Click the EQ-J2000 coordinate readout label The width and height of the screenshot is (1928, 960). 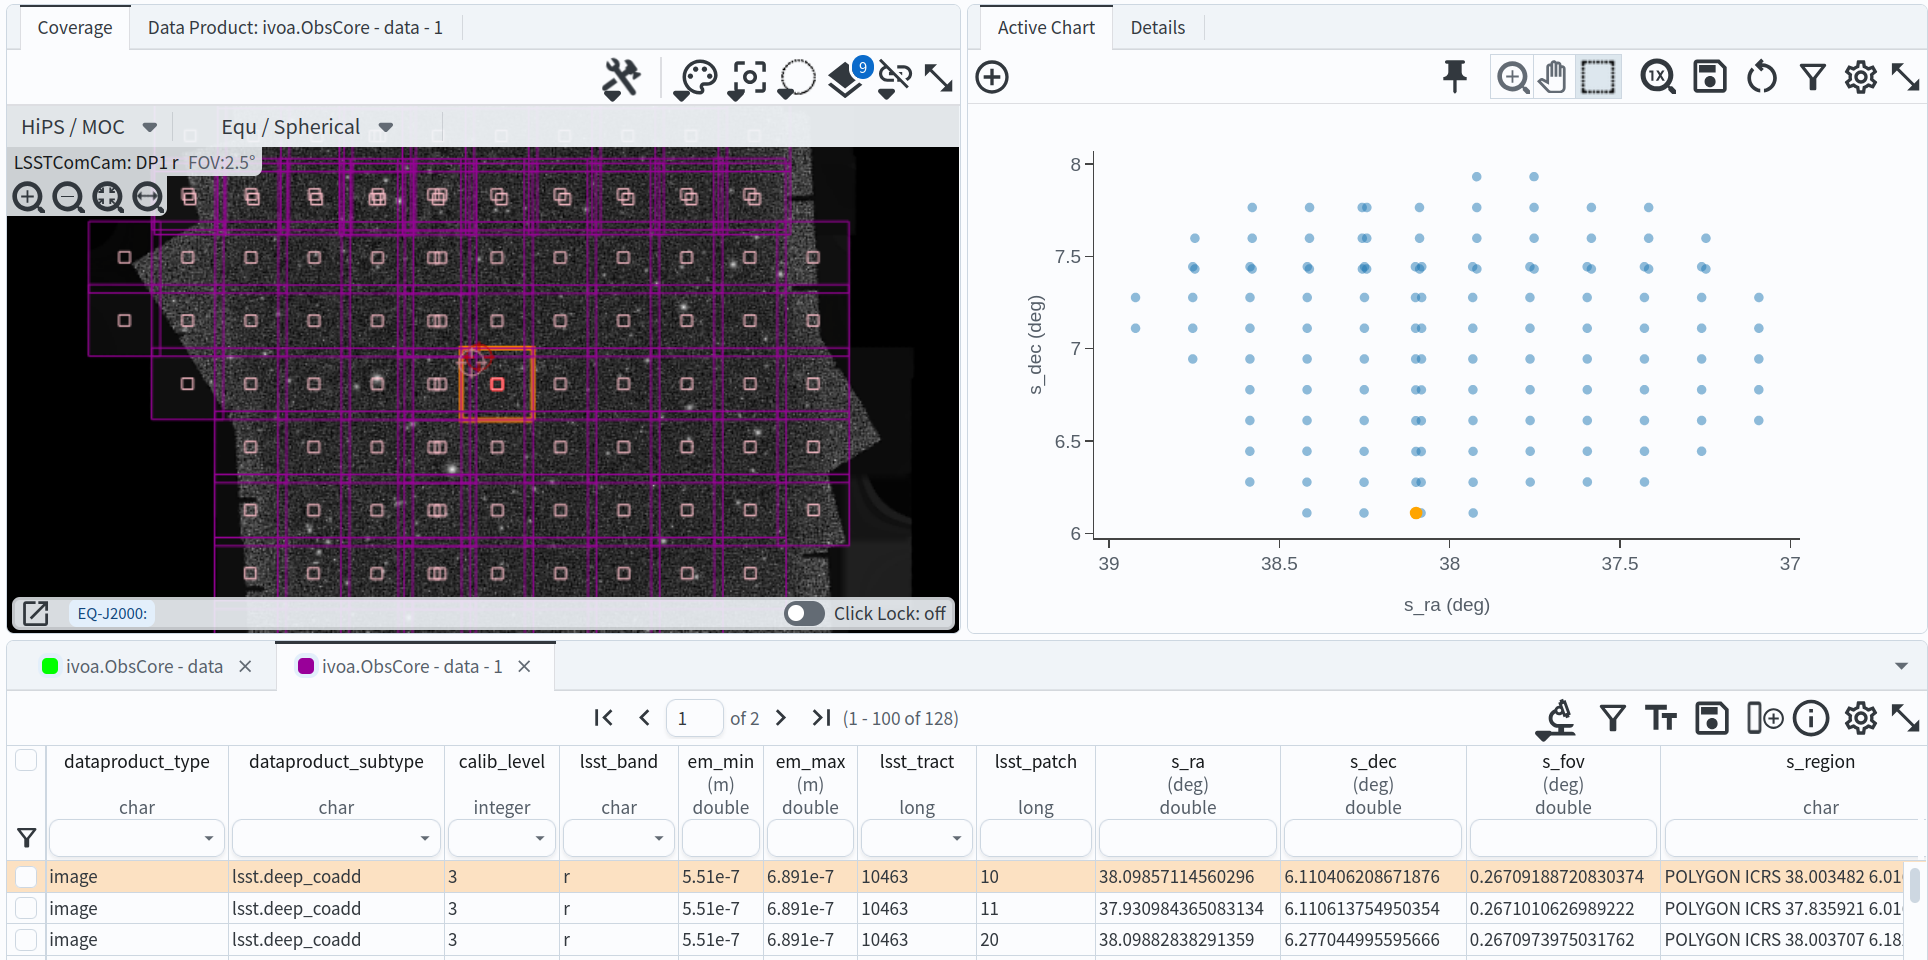click(x=112, y=613)
